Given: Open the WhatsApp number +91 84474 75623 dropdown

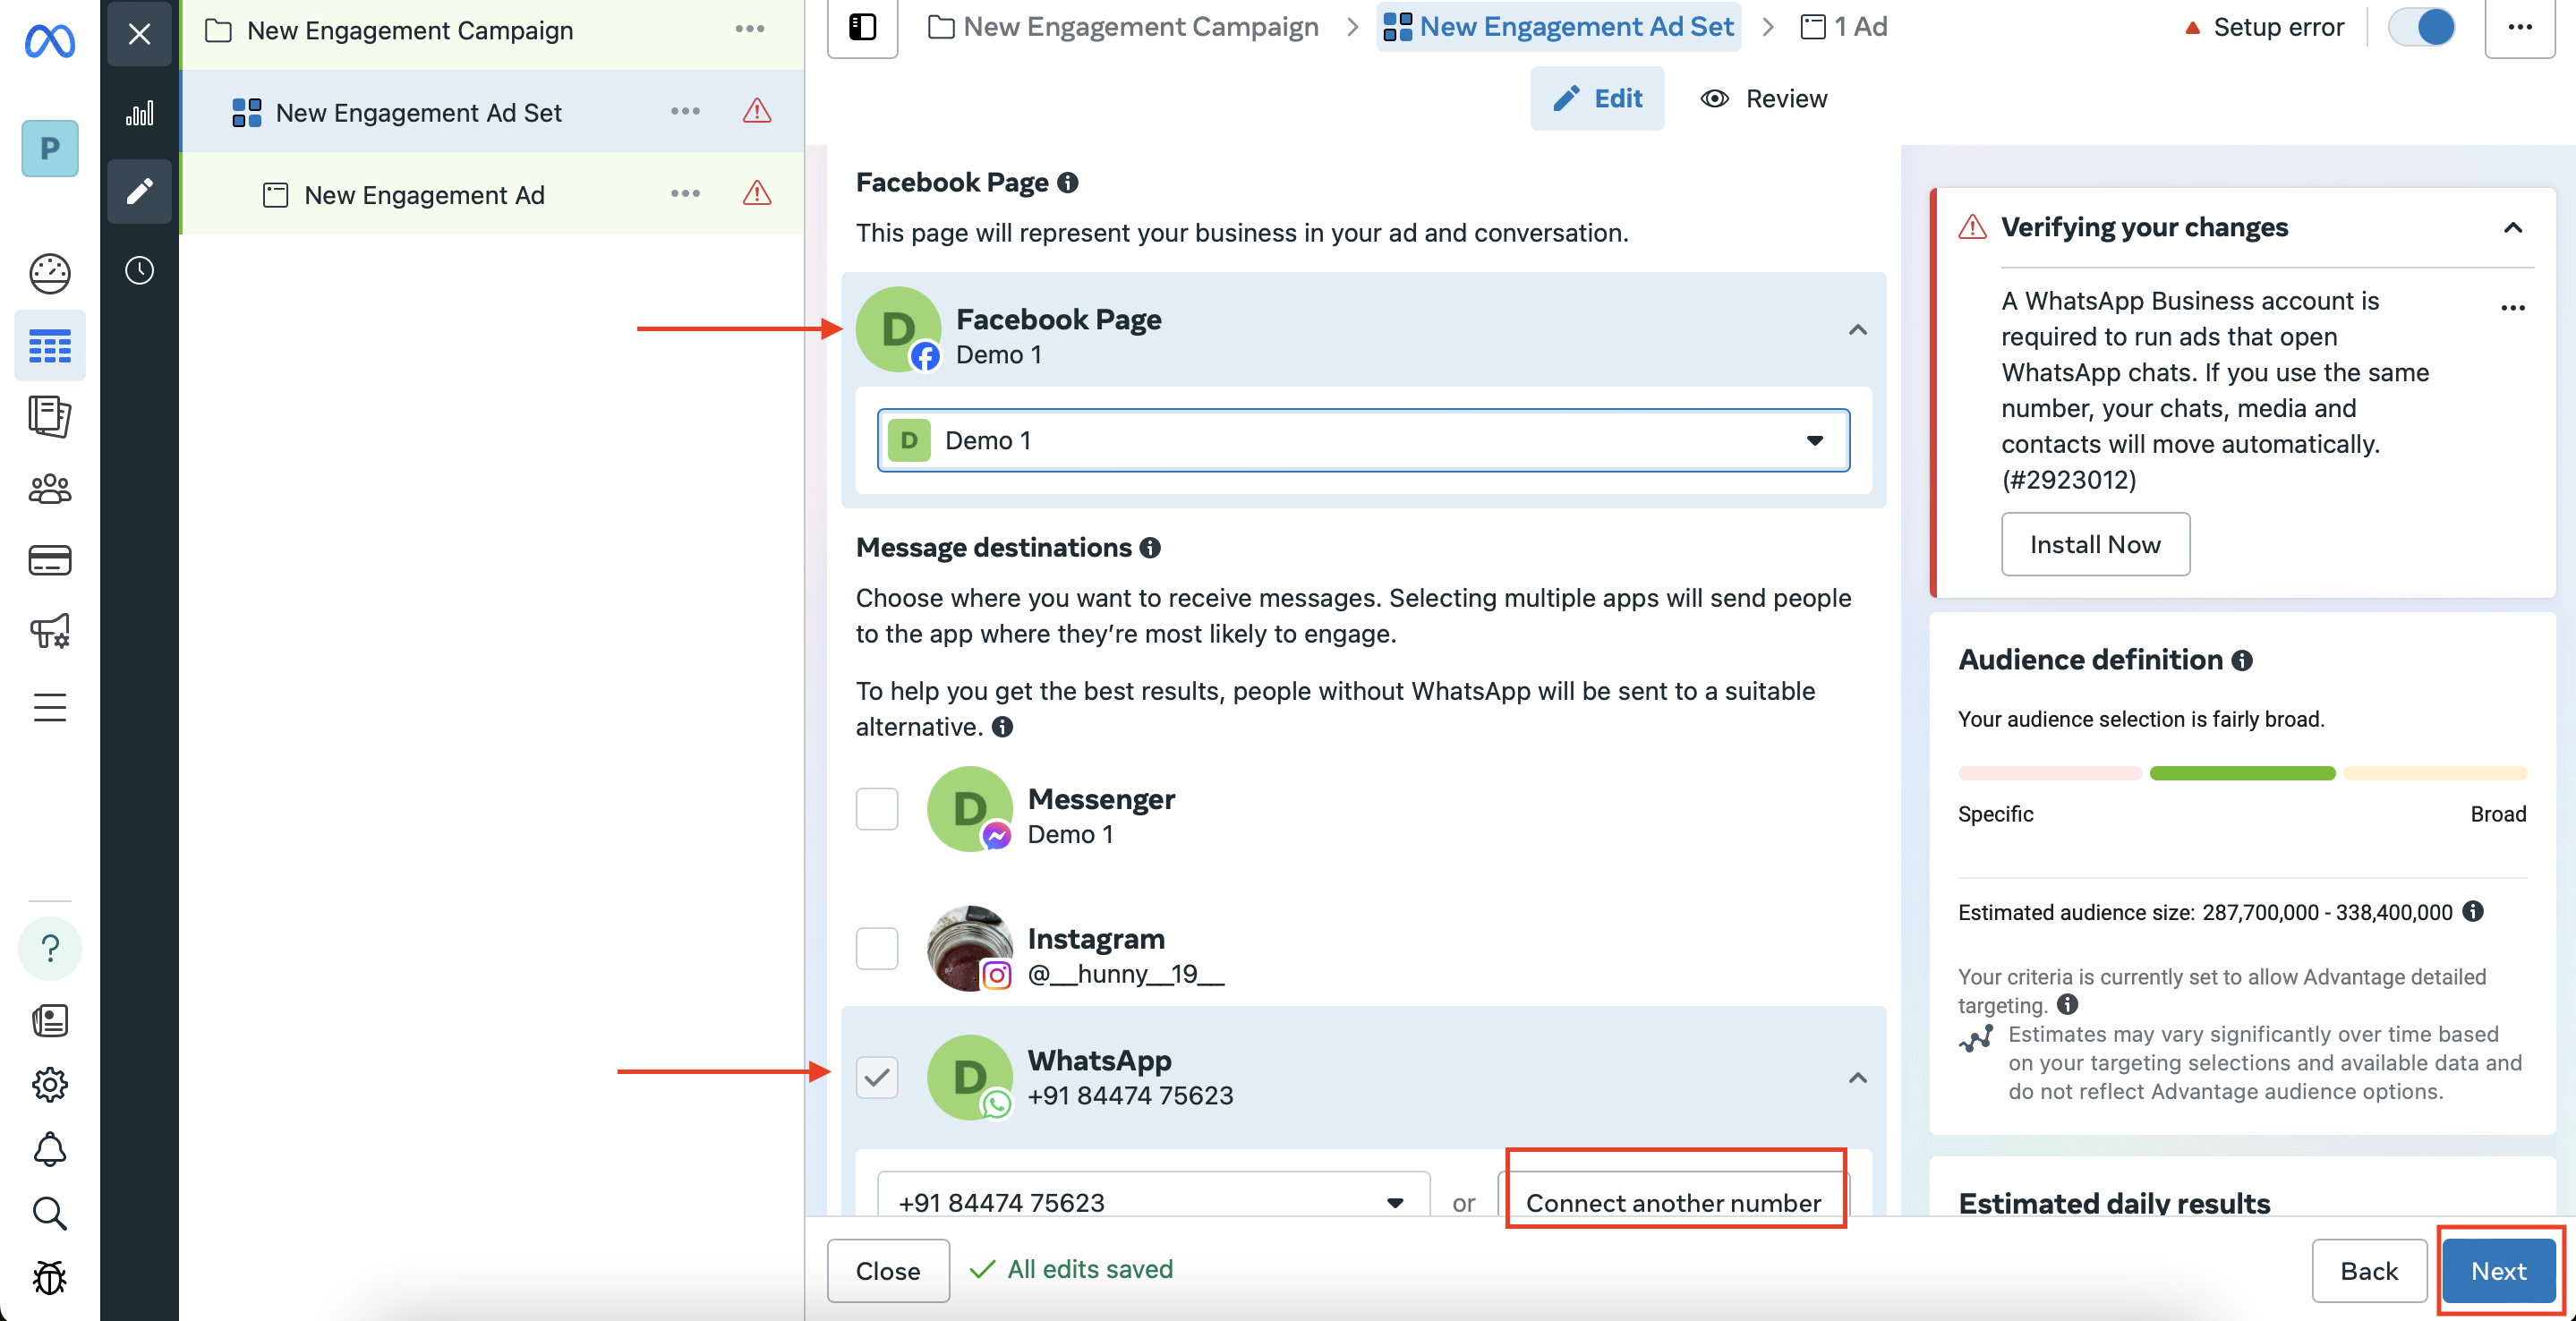Looking at the screenshot, I should coord(1153,1201).
